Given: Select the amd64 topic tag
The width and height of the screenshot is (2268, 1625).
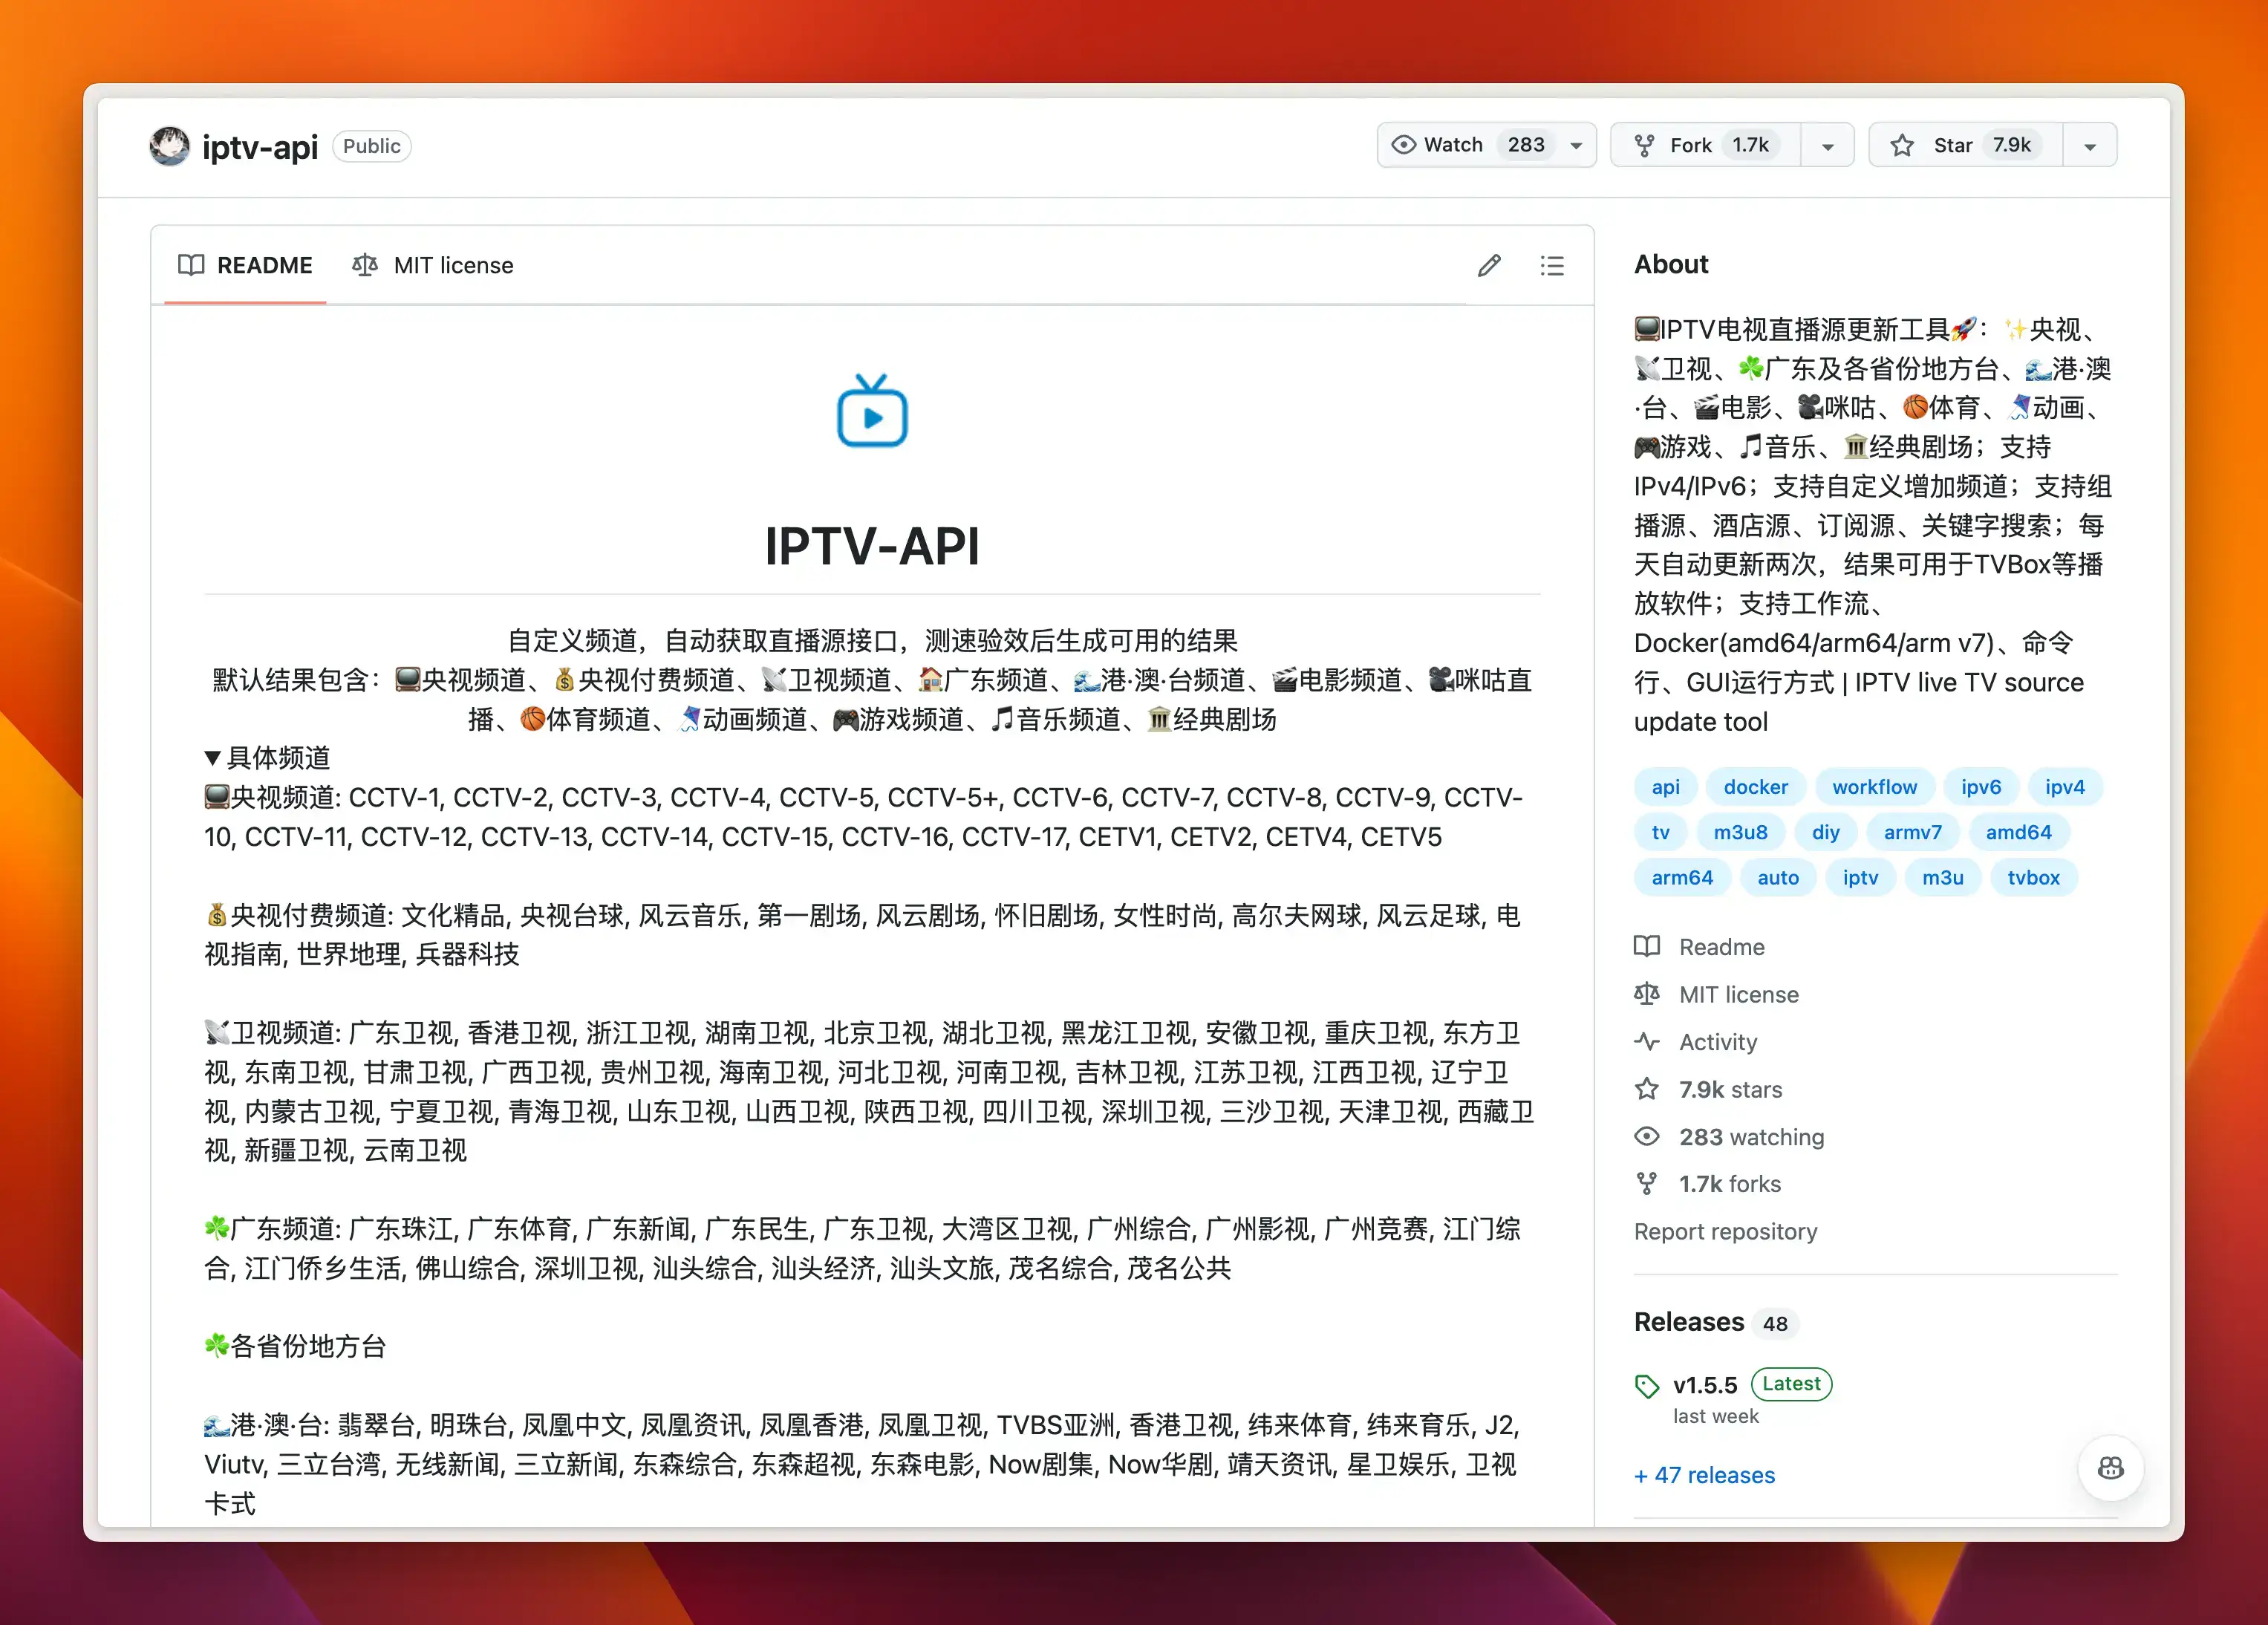Looking at the screenshot, I should point(2018,832).
